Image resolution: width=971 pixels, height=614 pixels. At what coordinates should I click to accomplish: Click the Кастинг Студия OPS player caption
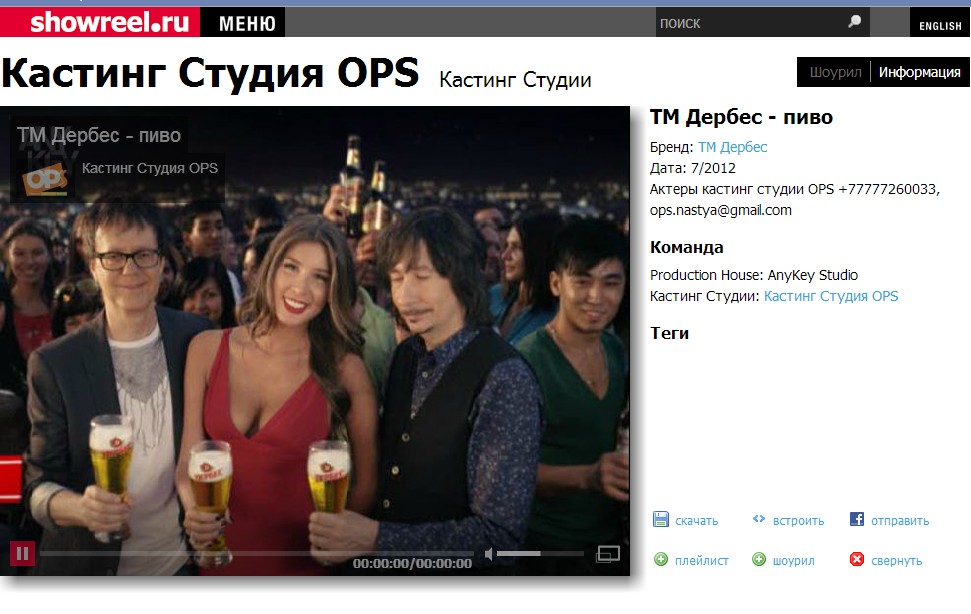click(x=150, y=168)
